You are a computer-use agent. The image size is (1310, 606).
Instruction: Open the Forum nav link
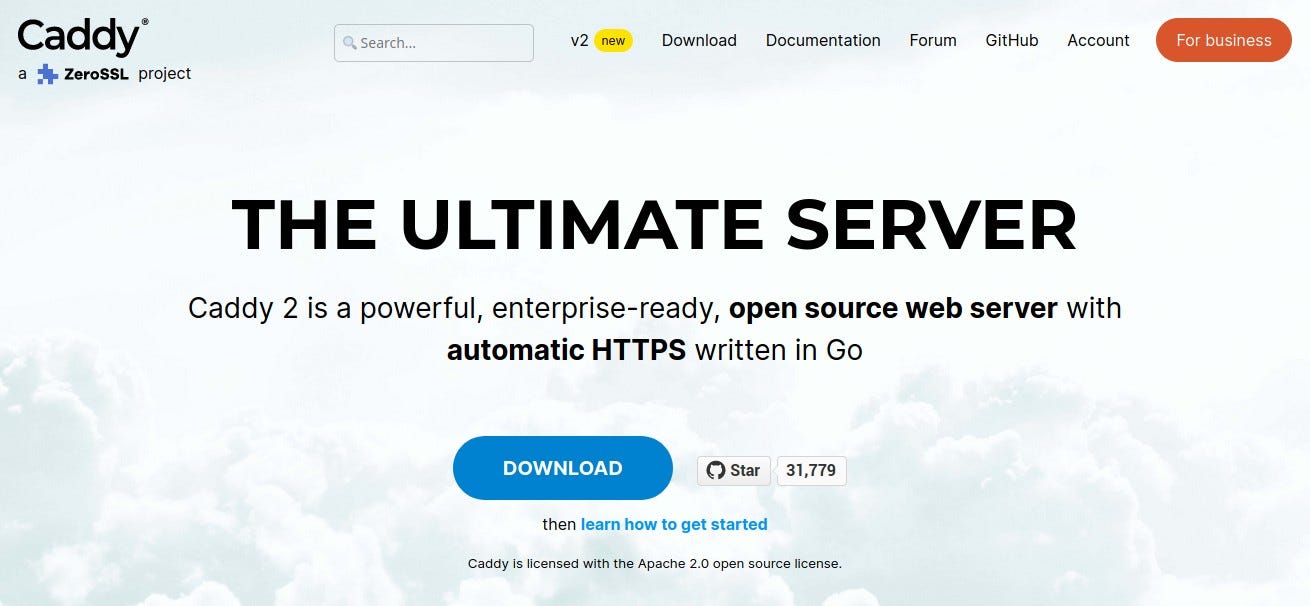point(933,41)
